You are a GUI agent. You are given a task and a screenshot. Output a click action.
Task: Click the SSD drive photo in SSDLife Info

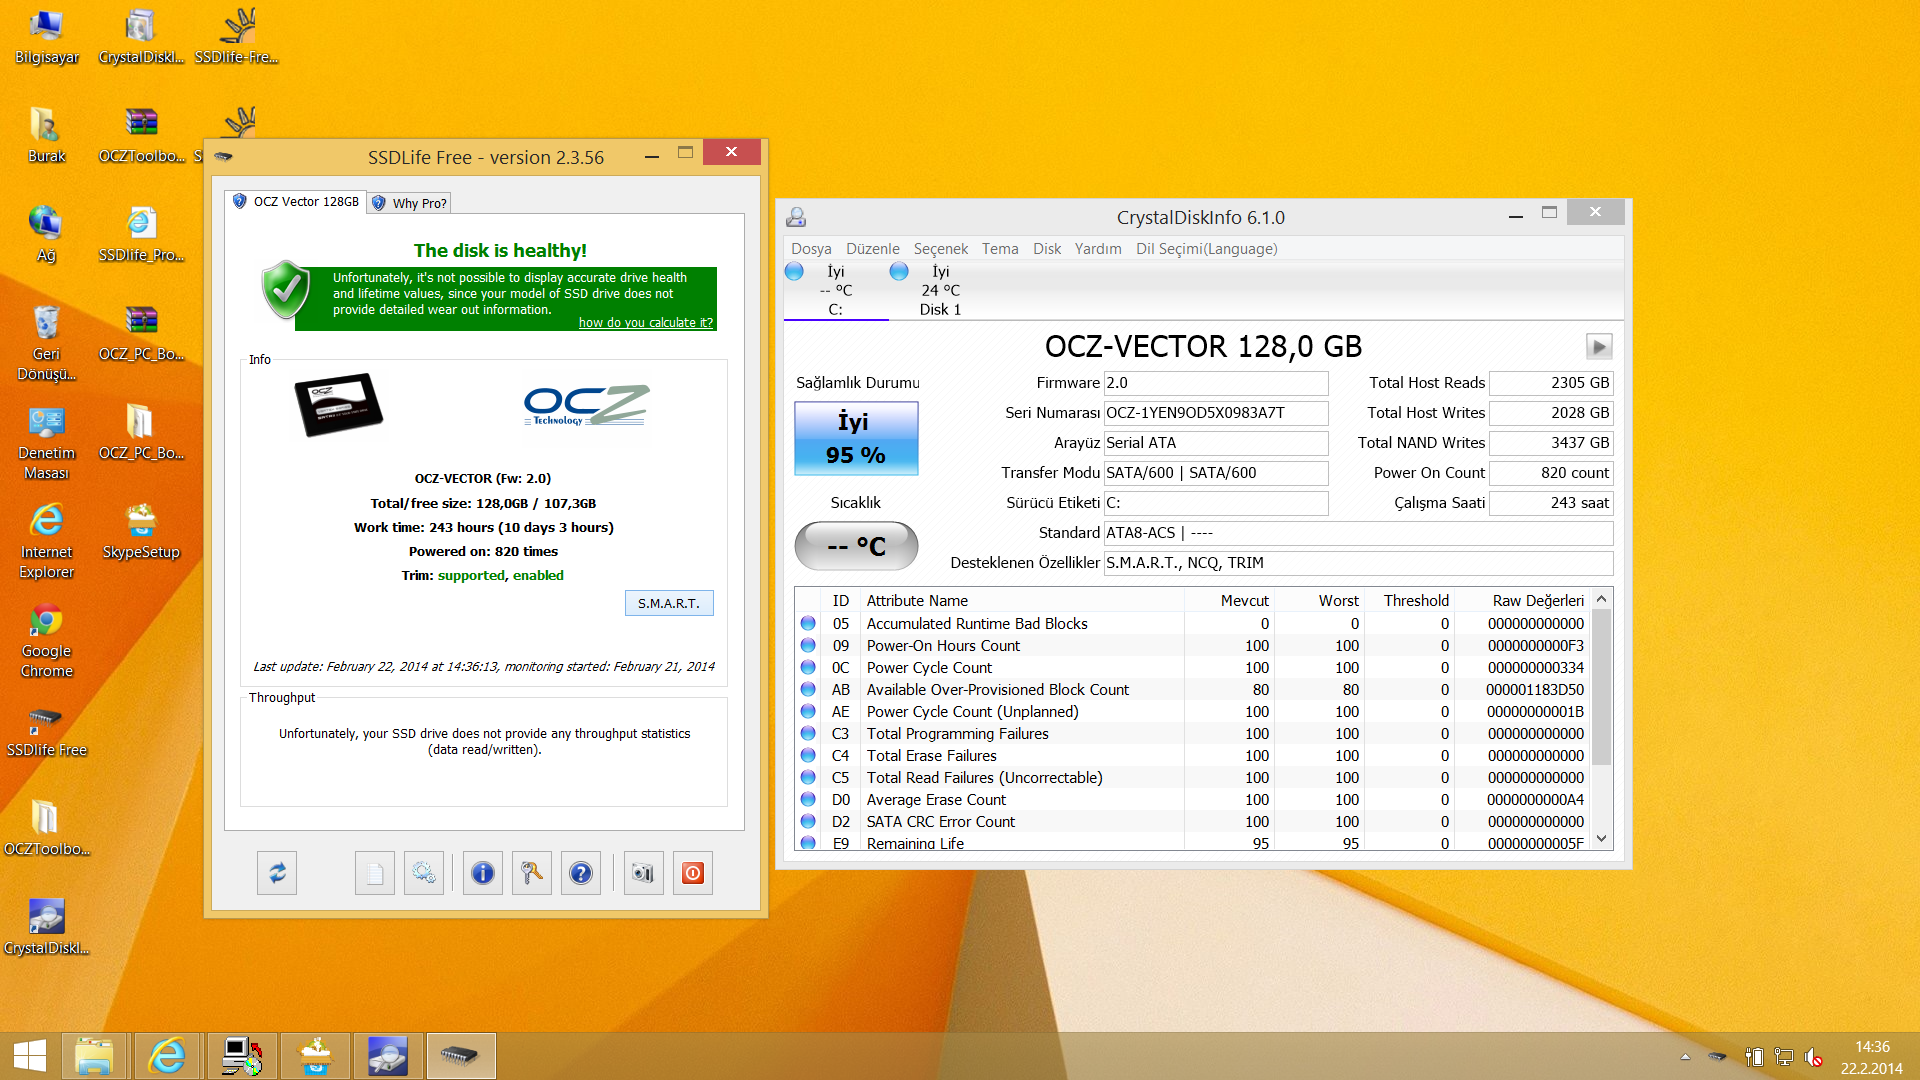339,405
